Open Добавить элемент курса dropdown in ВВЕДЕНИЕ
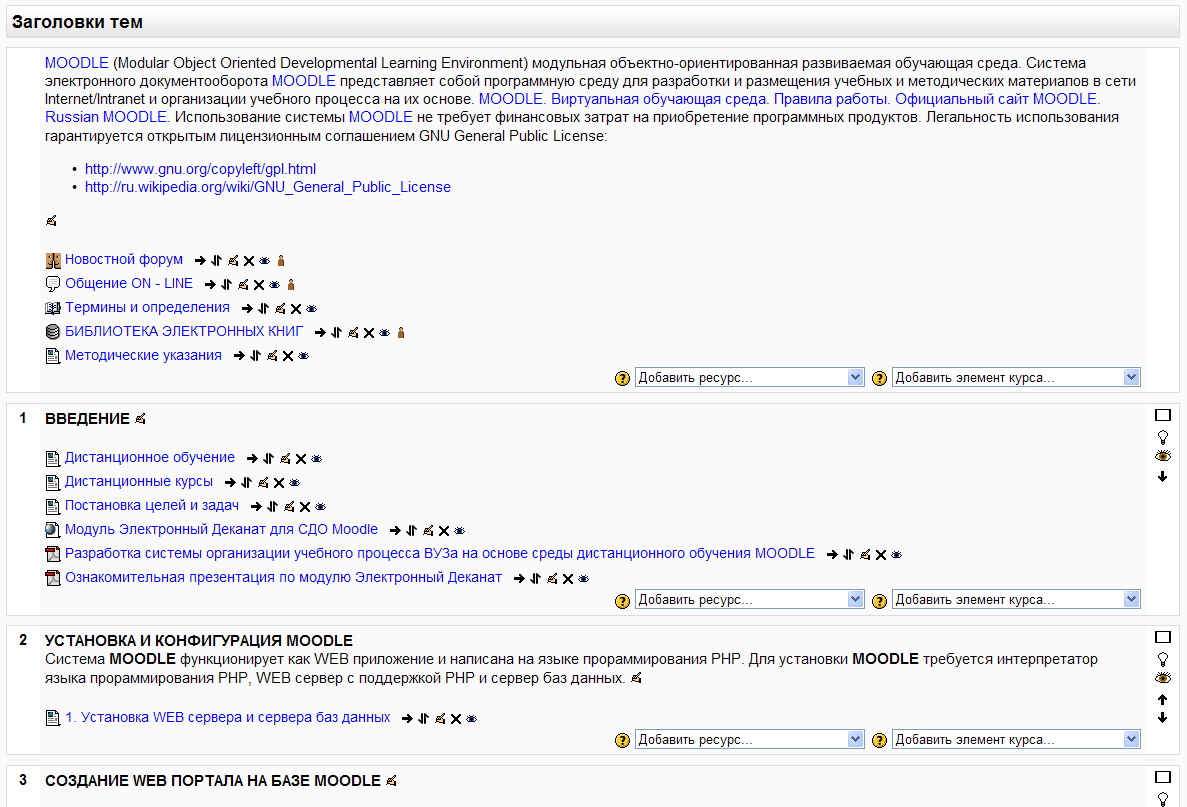 [1016, 600]
